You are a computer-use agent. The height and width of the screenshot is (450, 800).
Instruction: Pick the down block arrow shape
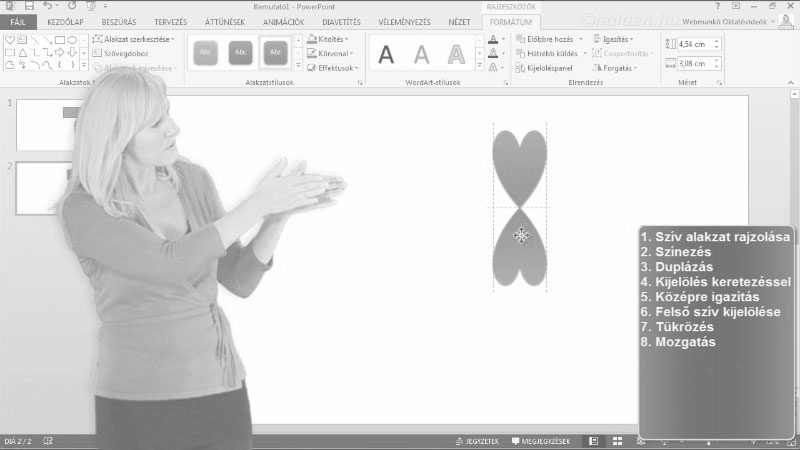72,53
